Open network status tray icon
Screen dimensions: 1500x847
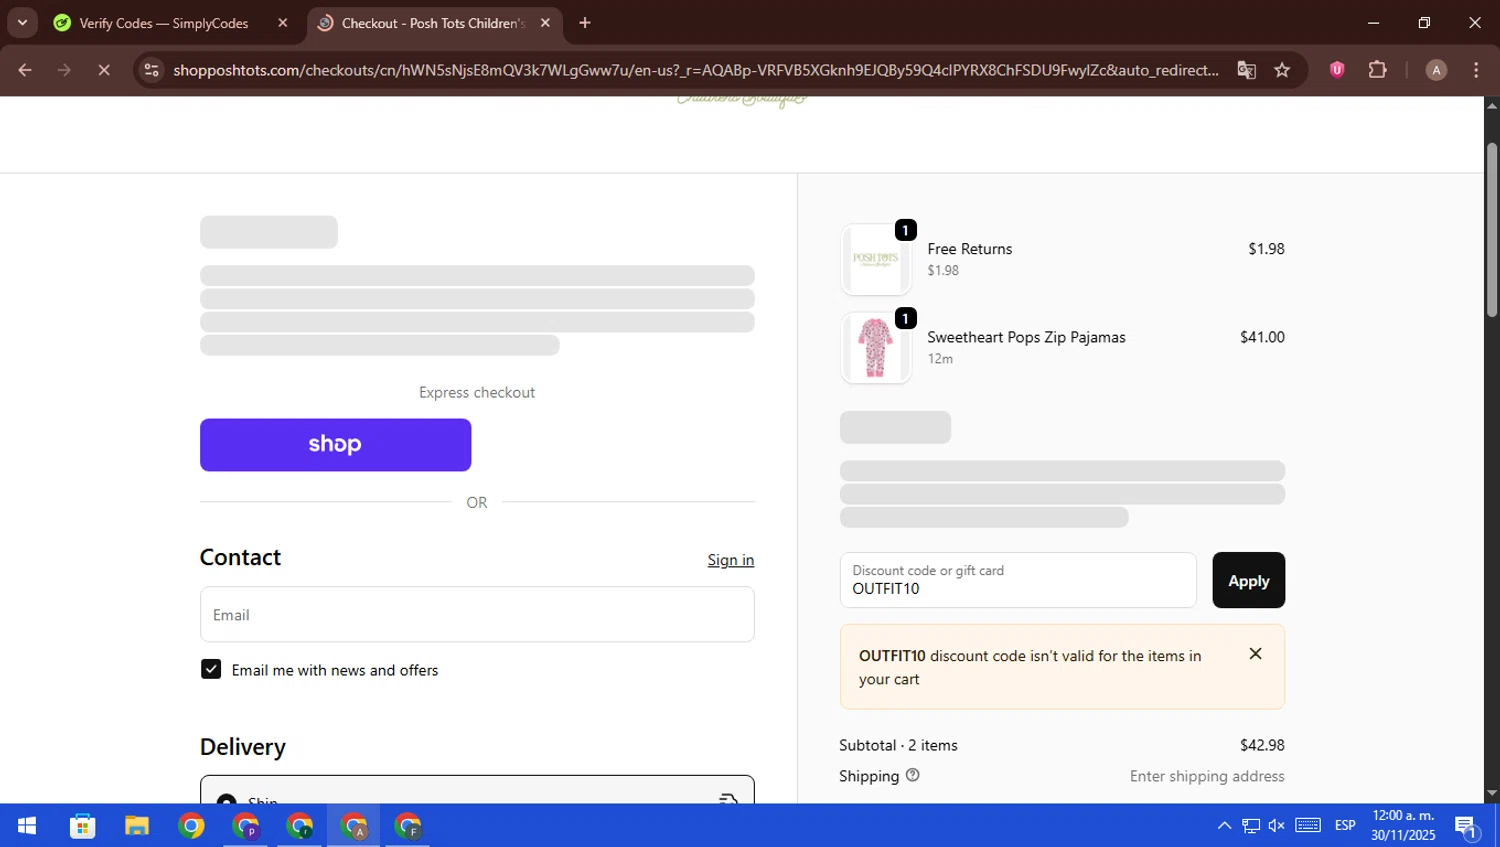tap(1251, 825)
